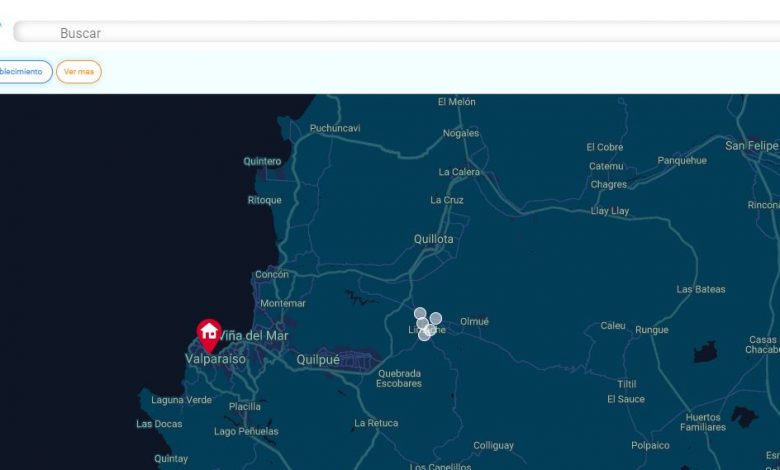Click the lowest gray marker in Limache cluster

[424, 335]
